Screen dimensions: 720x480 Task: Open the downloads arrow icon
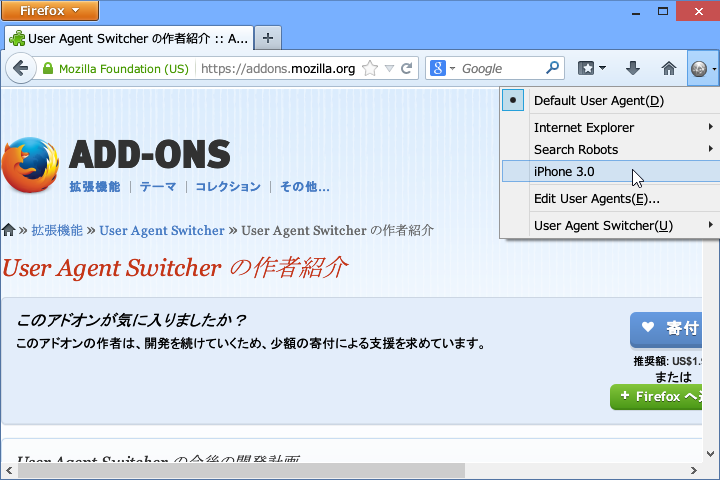tap(633, 68)
